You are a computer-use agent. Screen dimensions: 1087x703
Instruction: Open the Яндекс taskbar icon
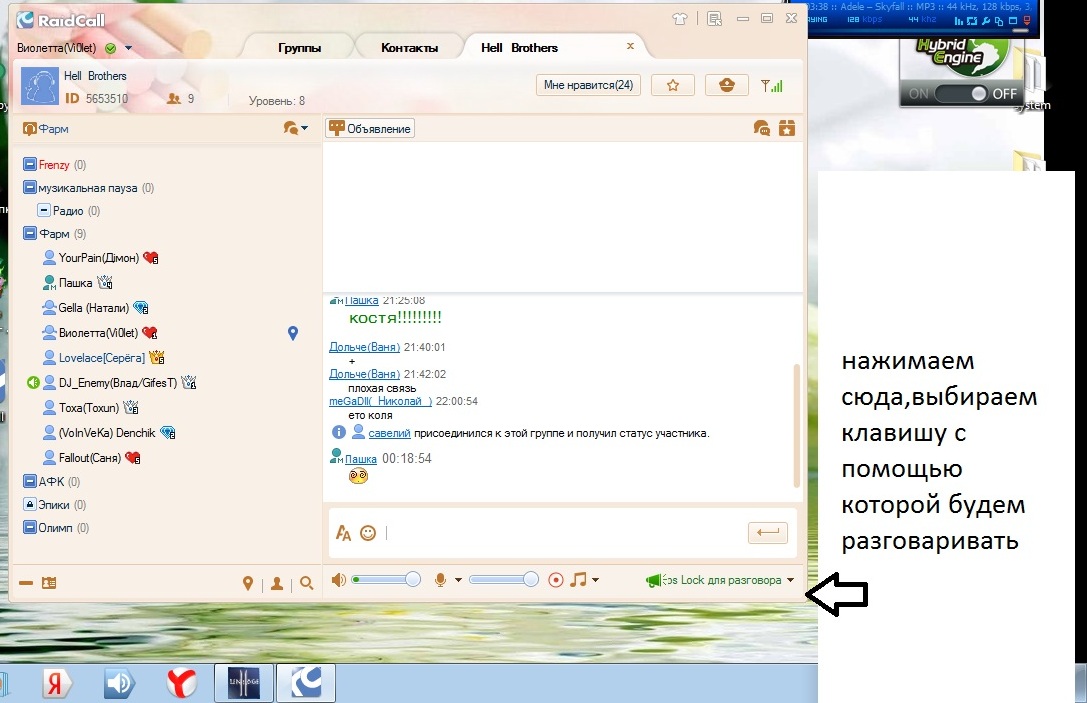point(55,684)
